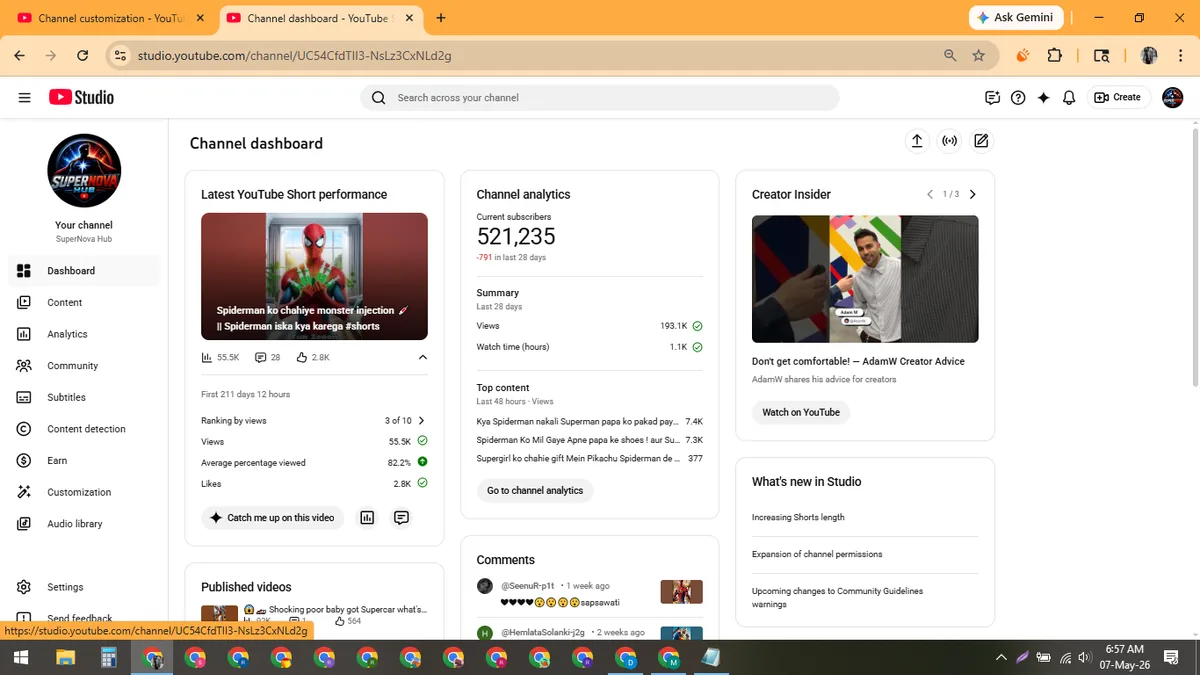Show hidden system tray icons
This screenshot has height=675, width=1200.
pos(1001,657)
